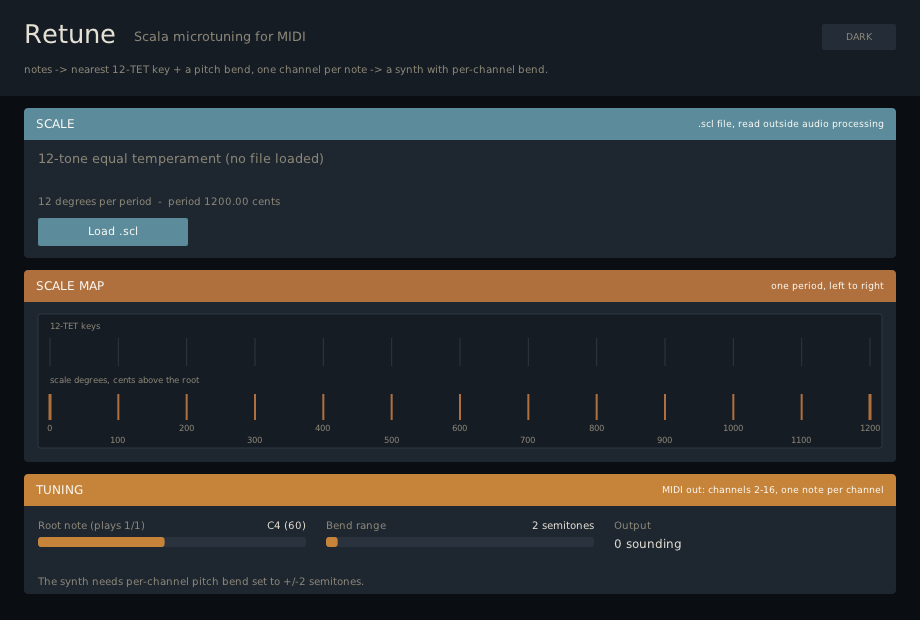Click the scale degree marker at 200 cents

[x=187, y=406]
